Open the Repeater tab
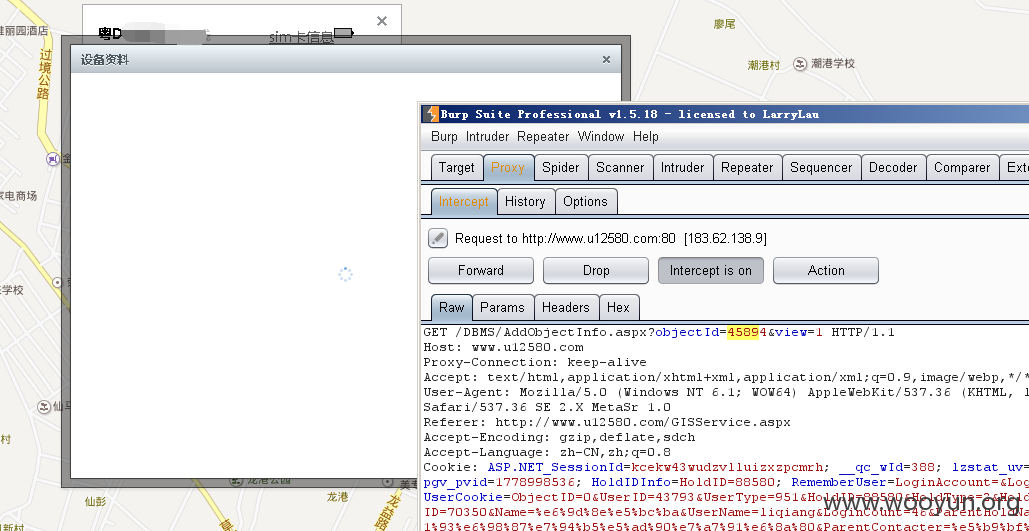 (x=747, y=167)
